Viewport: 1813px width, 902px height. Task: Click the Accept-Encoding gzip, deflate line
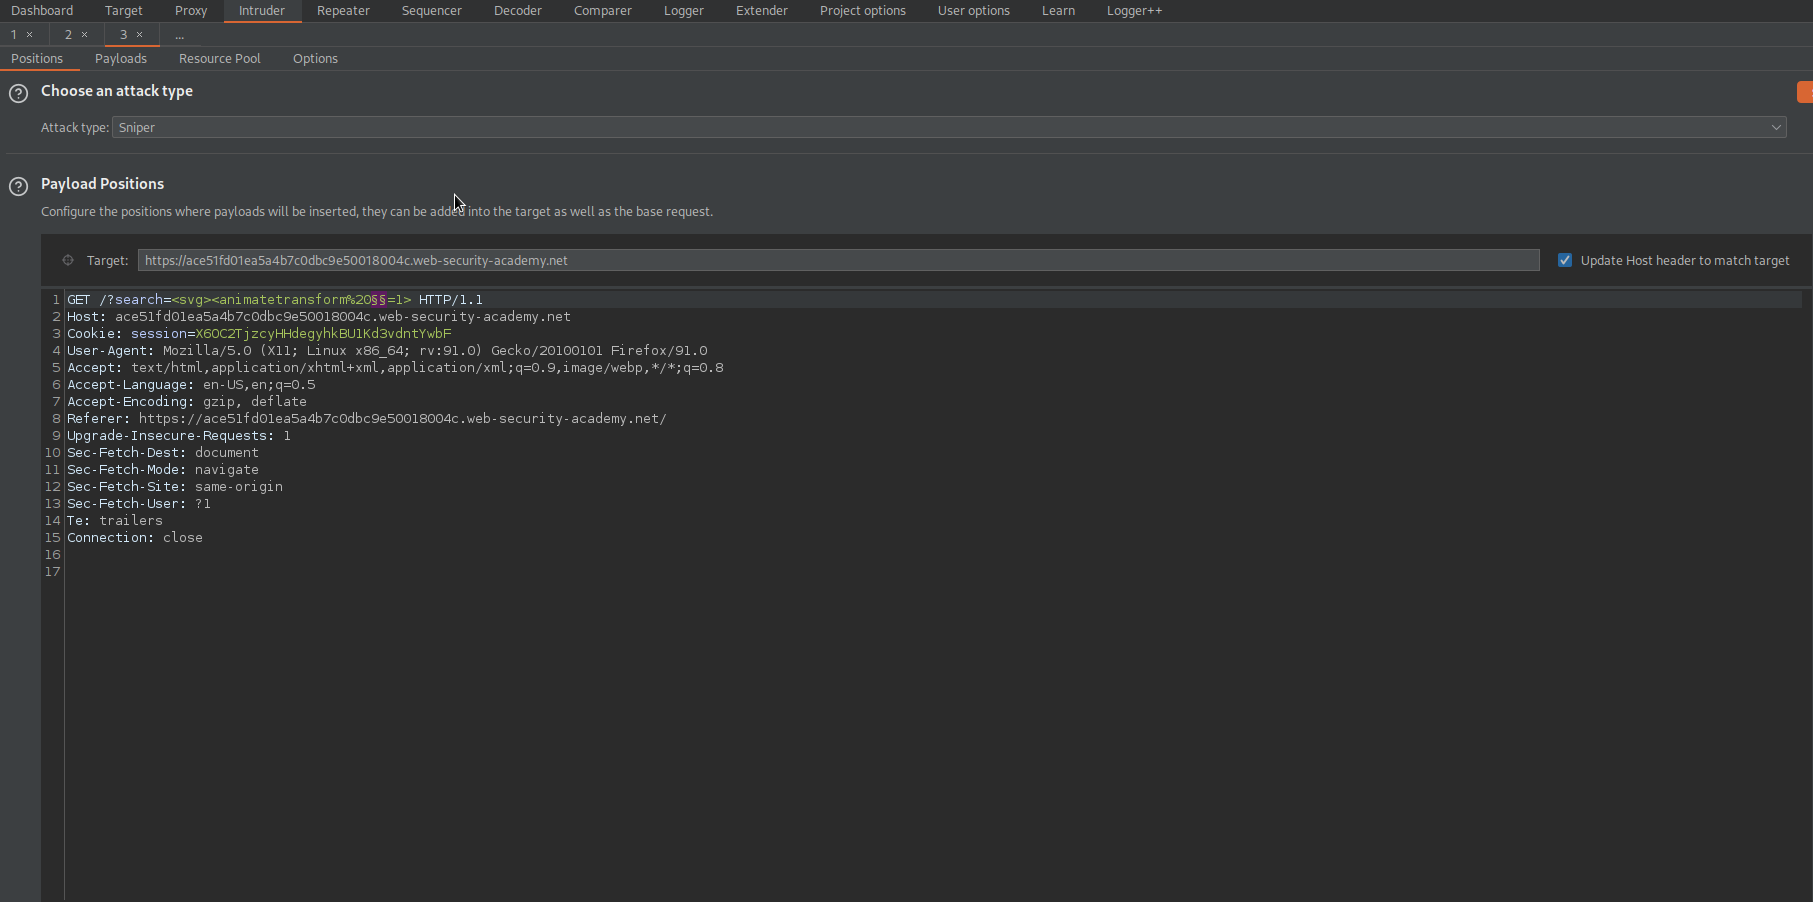pos(187,402)
